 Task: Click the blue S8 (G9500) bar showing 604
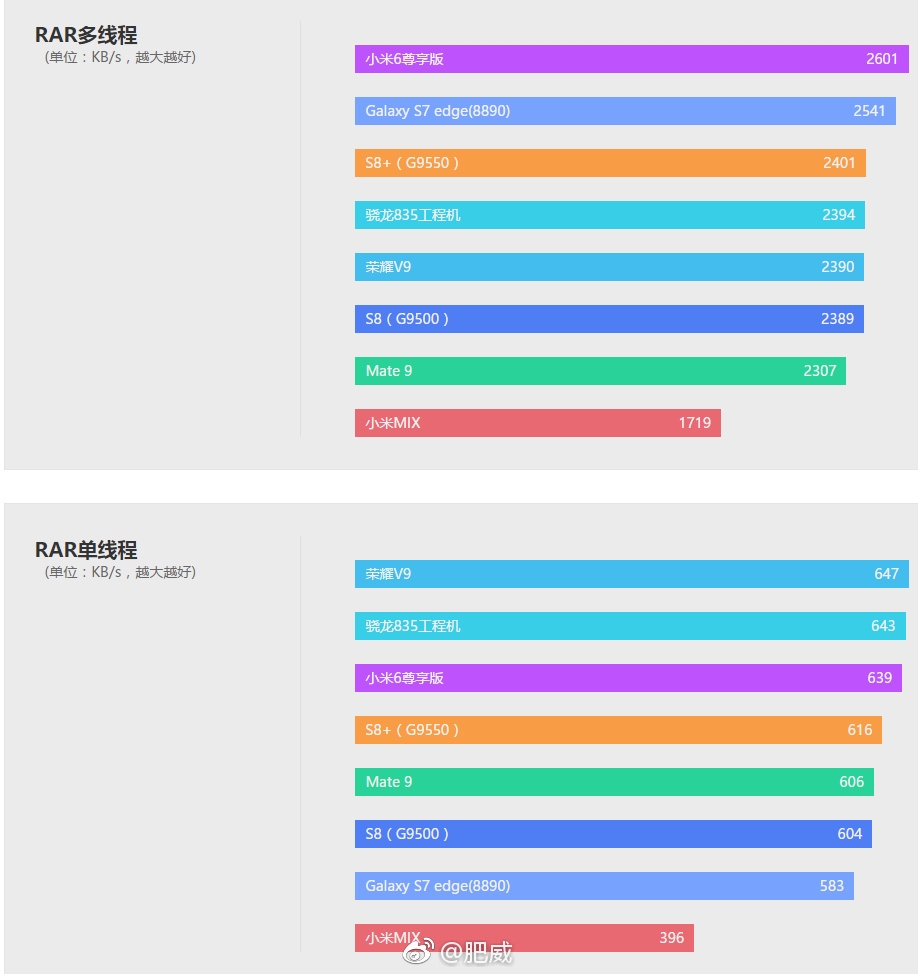click(x=613, y=834)
